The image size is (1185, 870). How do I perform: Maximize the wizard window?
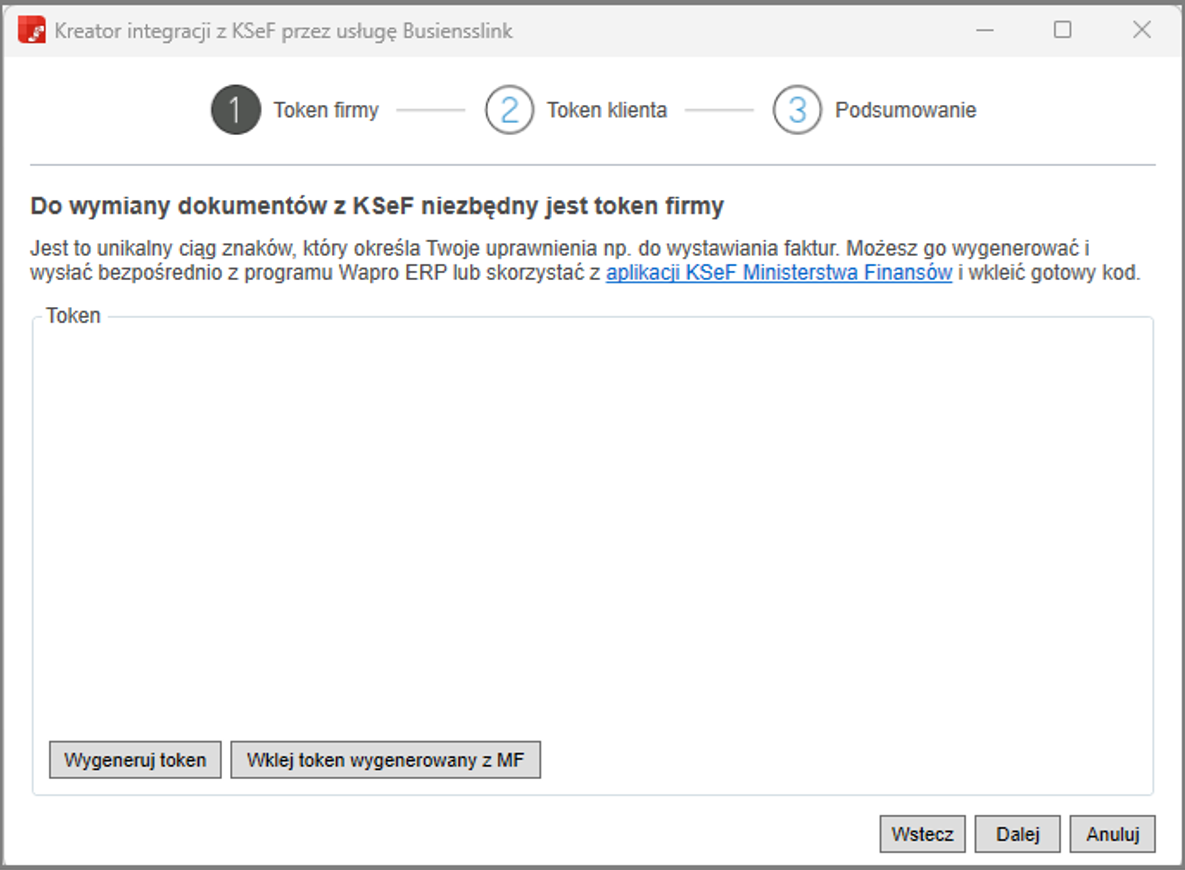1062,30
